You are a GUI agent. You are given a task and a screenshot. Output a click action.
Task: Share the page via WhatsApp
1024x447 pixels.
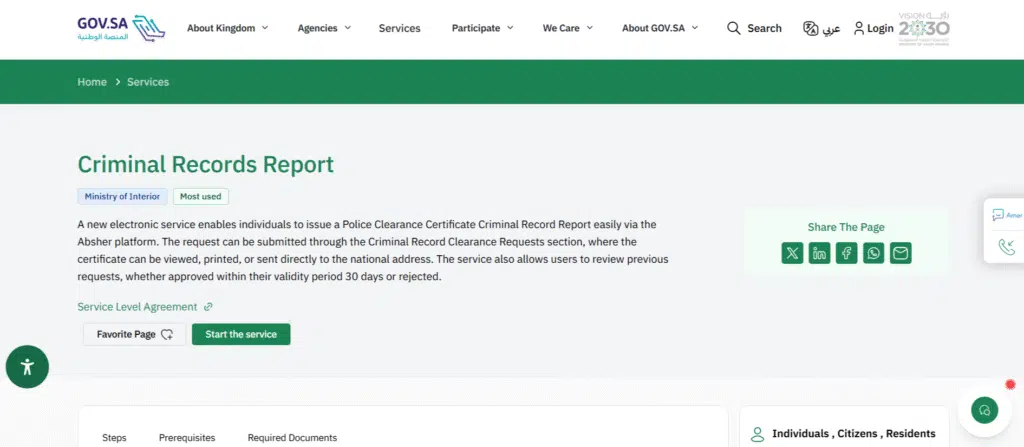point(874,253)
